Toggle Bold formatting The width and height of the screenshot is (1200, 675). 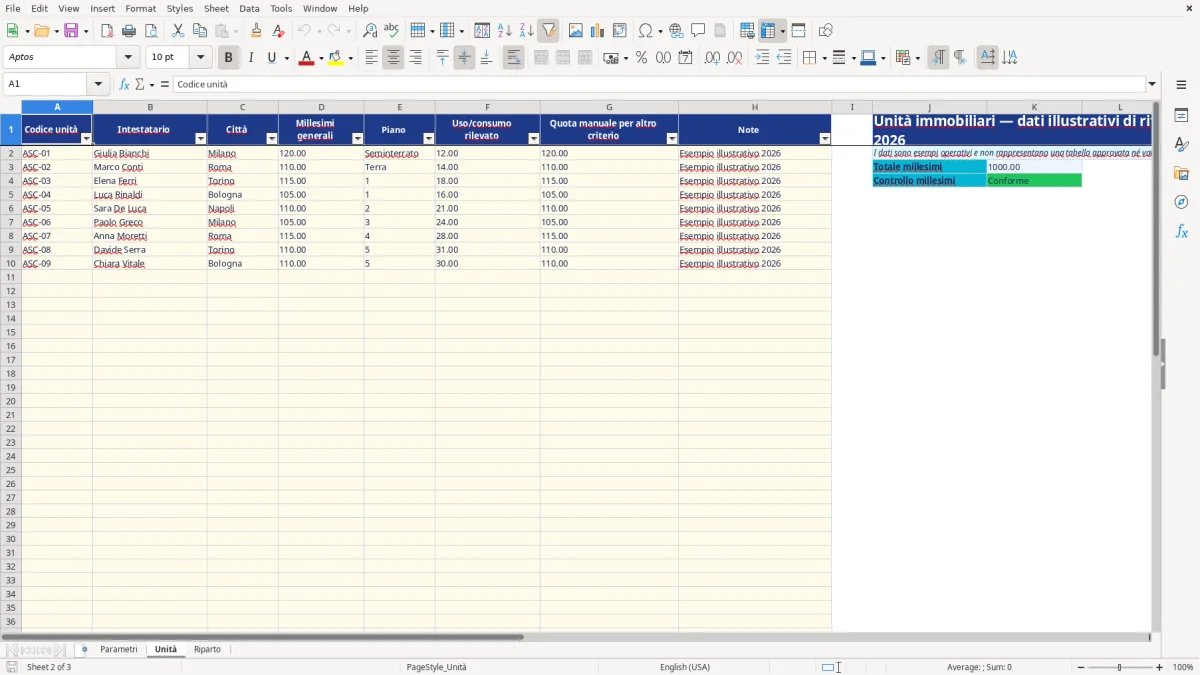(x=228, y=58)
